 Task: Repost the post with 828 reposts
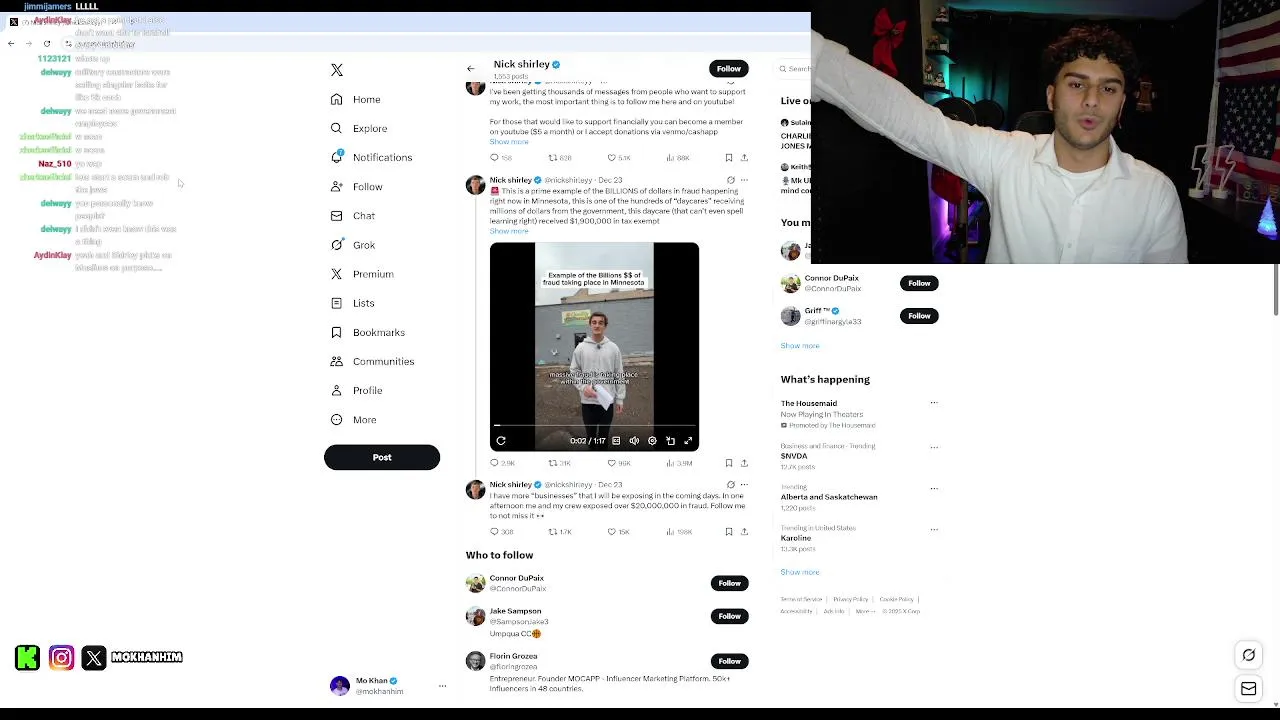(560, 158)
